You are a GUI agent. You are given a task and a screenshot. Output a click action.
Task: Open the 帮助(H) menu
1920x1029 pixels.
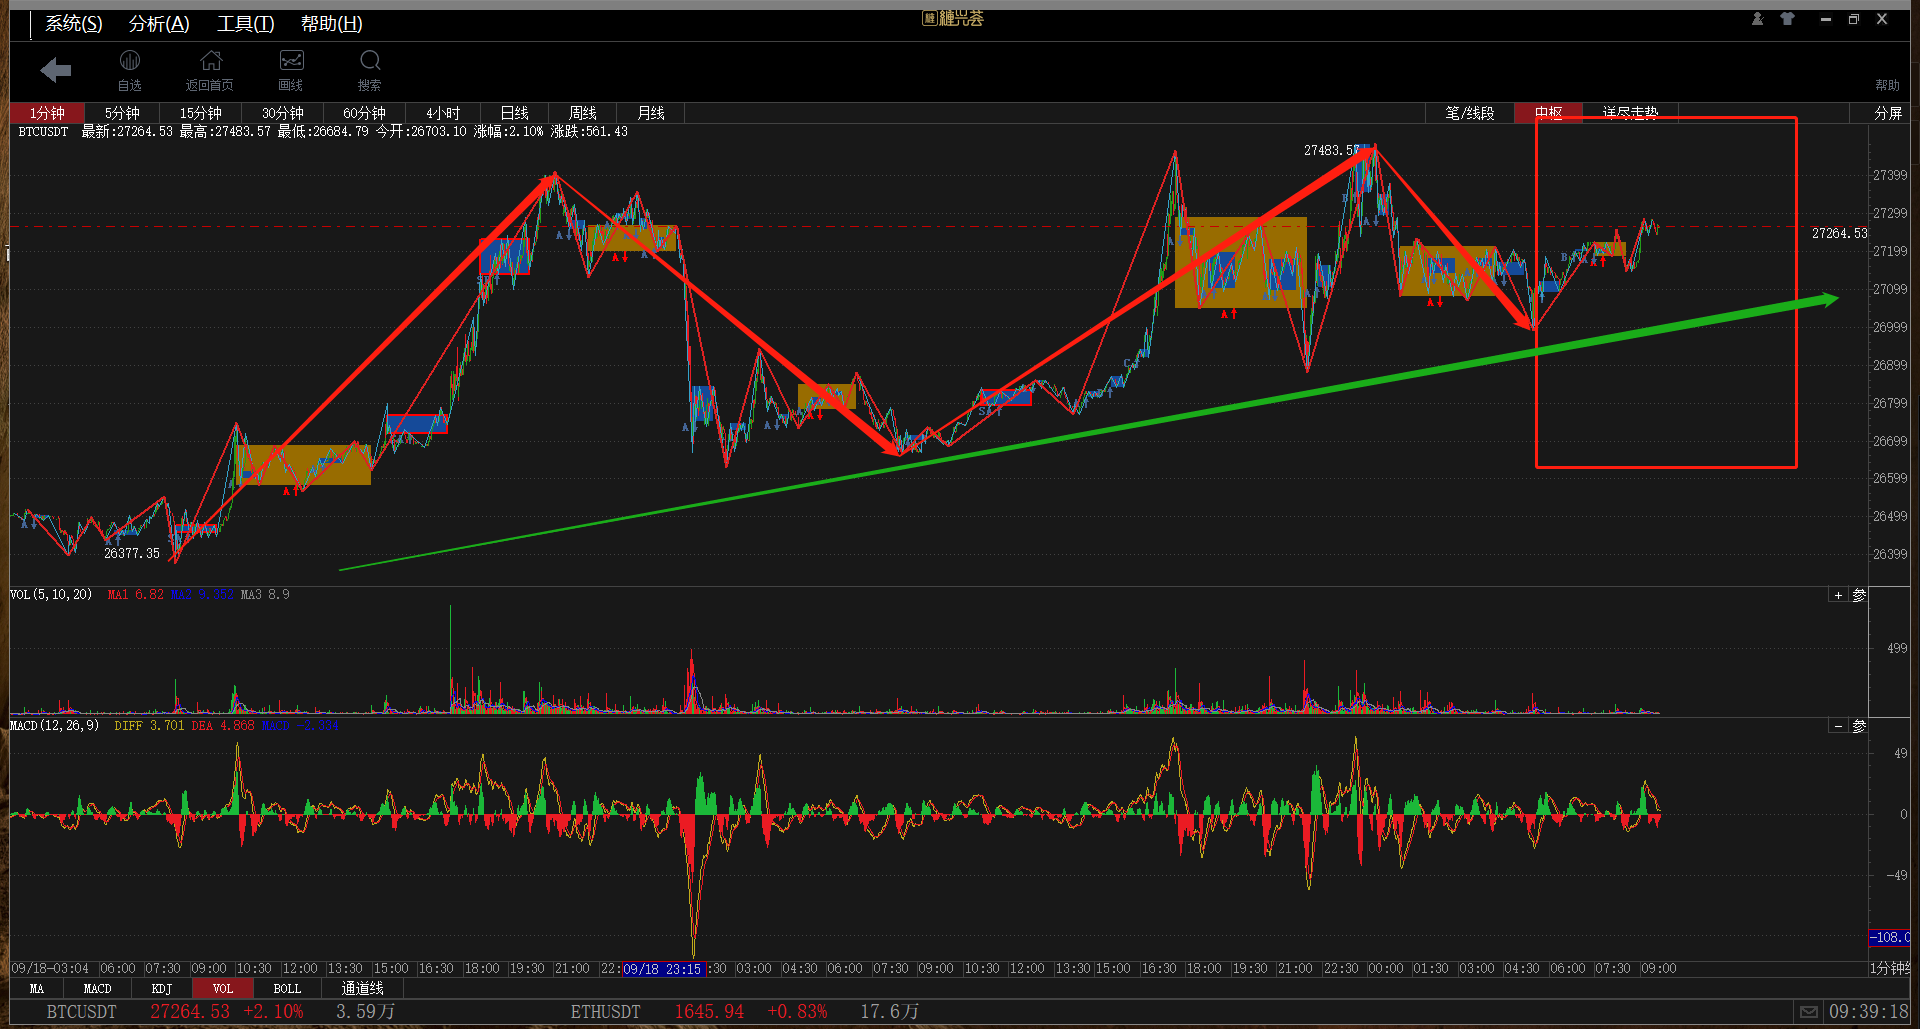(332, 24)
